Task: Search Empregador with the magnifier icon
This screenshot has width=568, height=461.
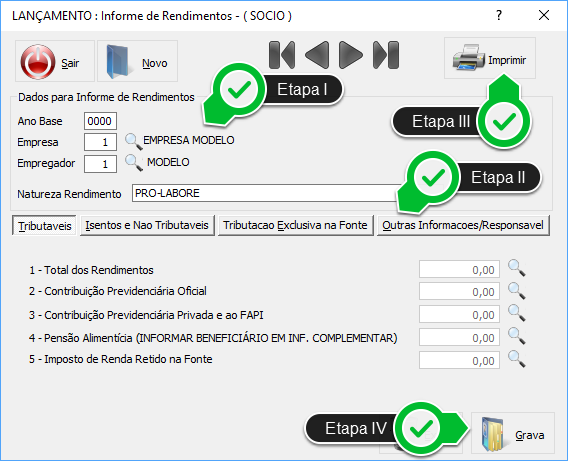Action: point(133,162)
